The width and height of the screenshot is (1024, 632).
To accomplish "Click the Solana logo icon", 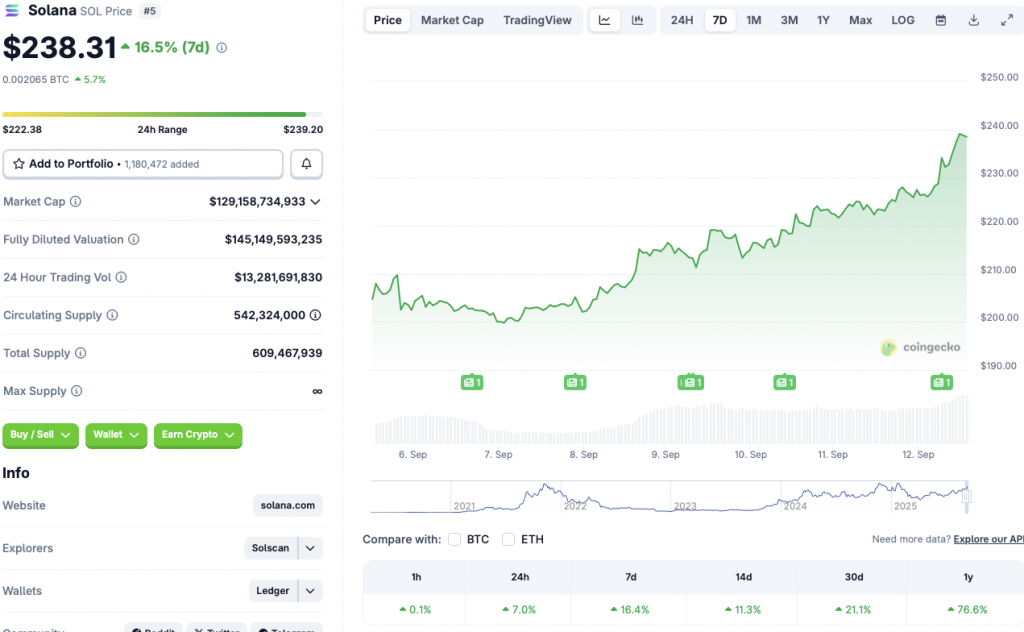I will (12, 10).
